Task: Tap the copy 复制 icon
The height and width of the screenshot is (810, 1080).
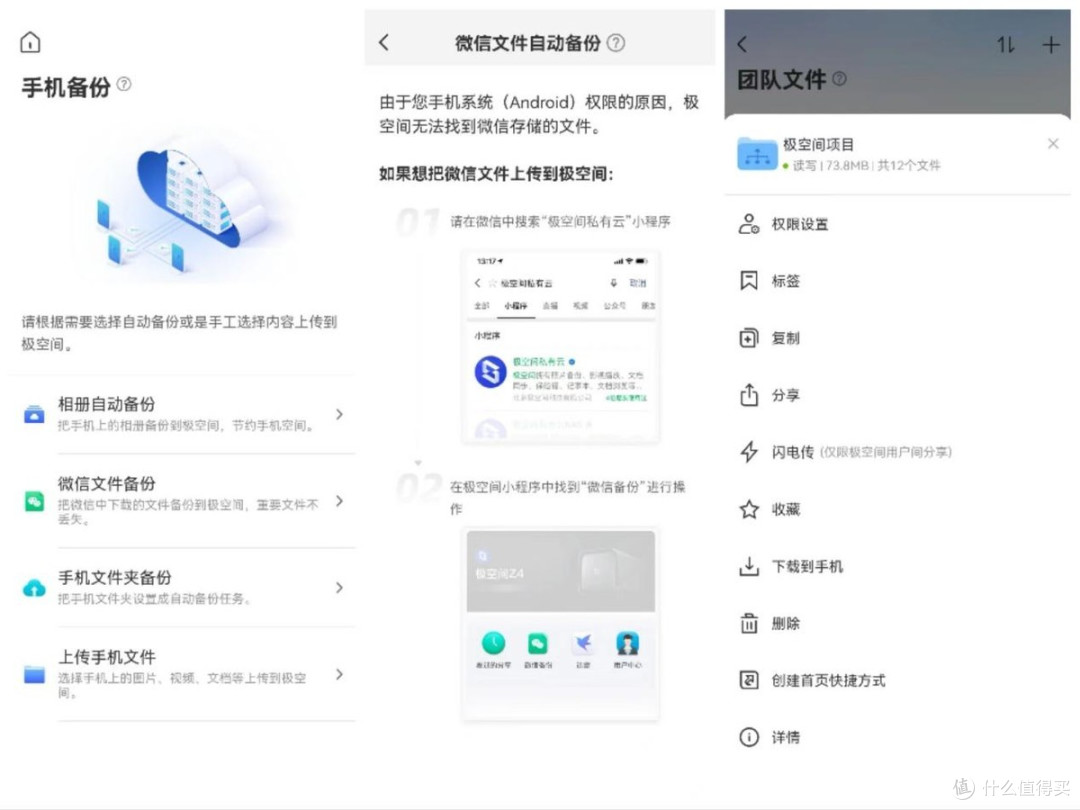Action: (x=749, y=338)
